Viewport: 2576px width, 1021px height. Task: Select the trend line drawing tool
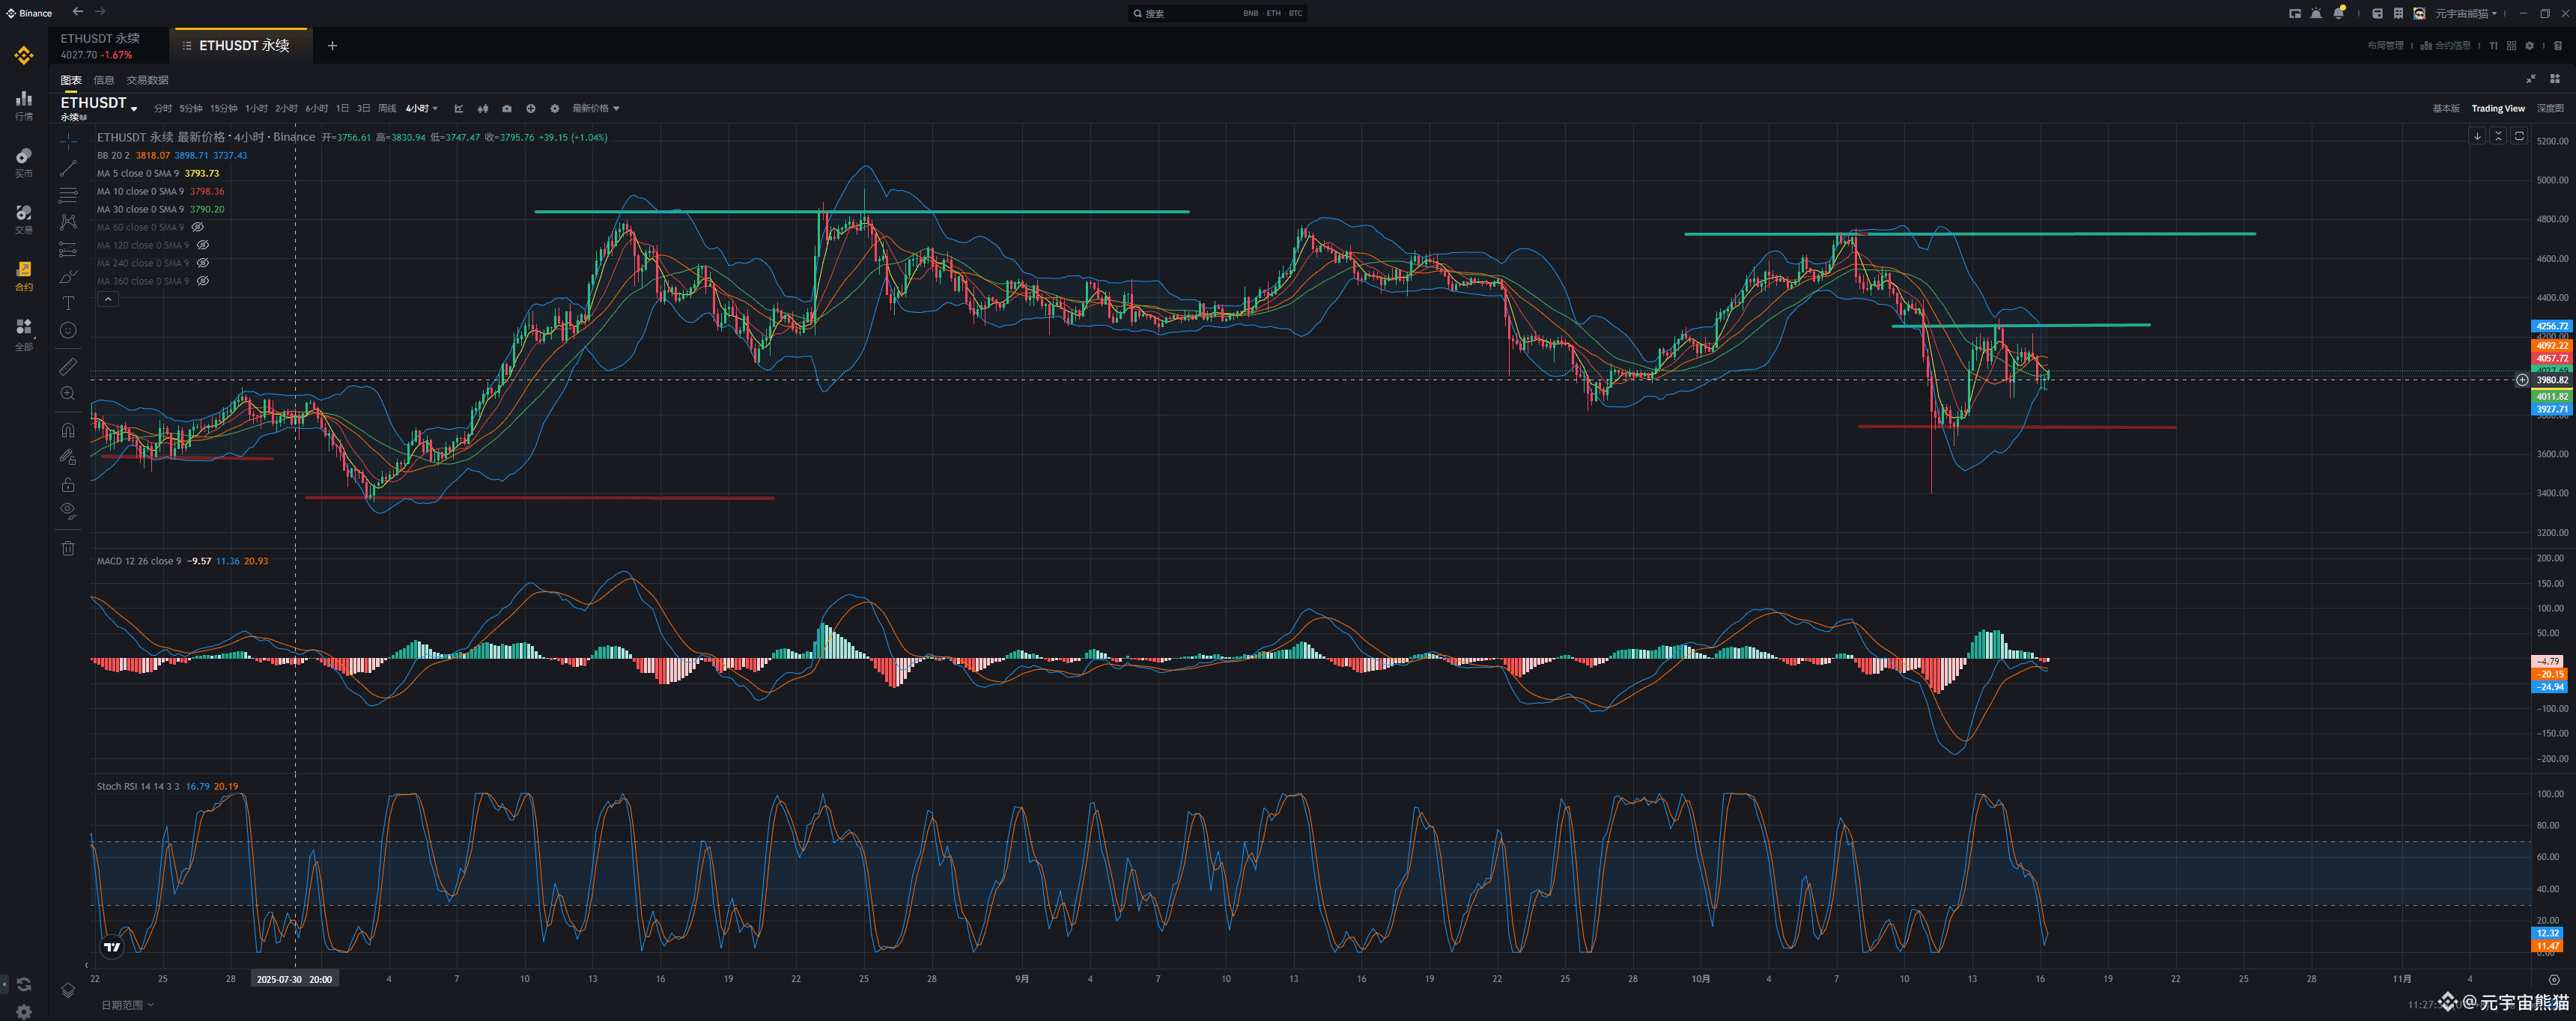tap(68, 168)
